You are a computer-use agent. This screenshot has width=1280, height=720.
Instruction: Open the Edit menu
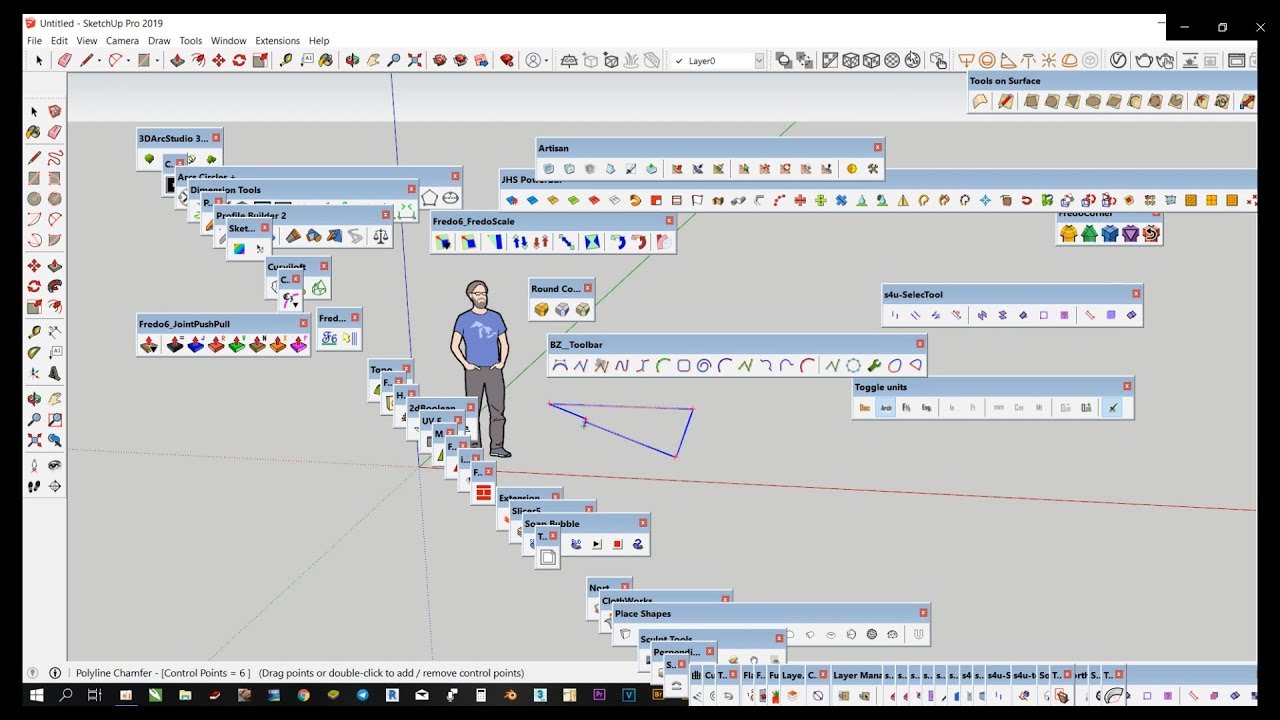[x=60, y=41]
